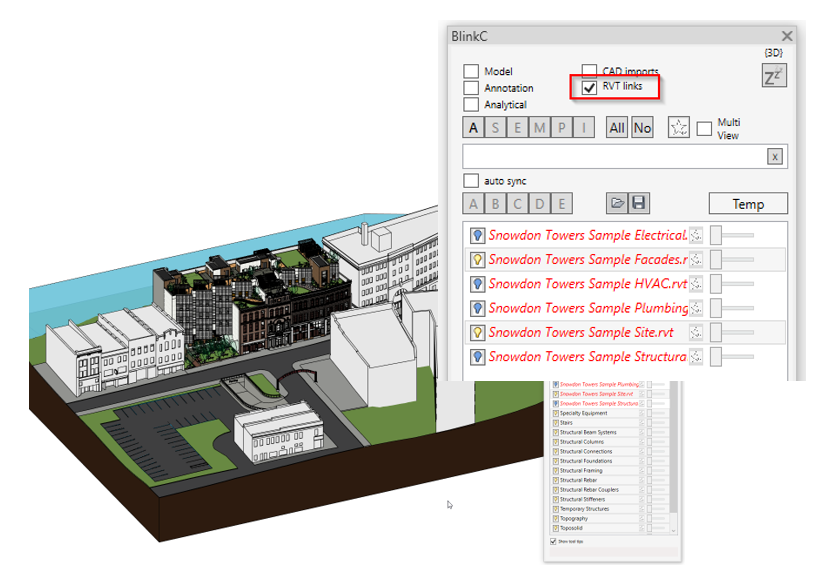Click the dotted star icon on Structural row
The width and height of the screenshot is (840, 588).
695,357
